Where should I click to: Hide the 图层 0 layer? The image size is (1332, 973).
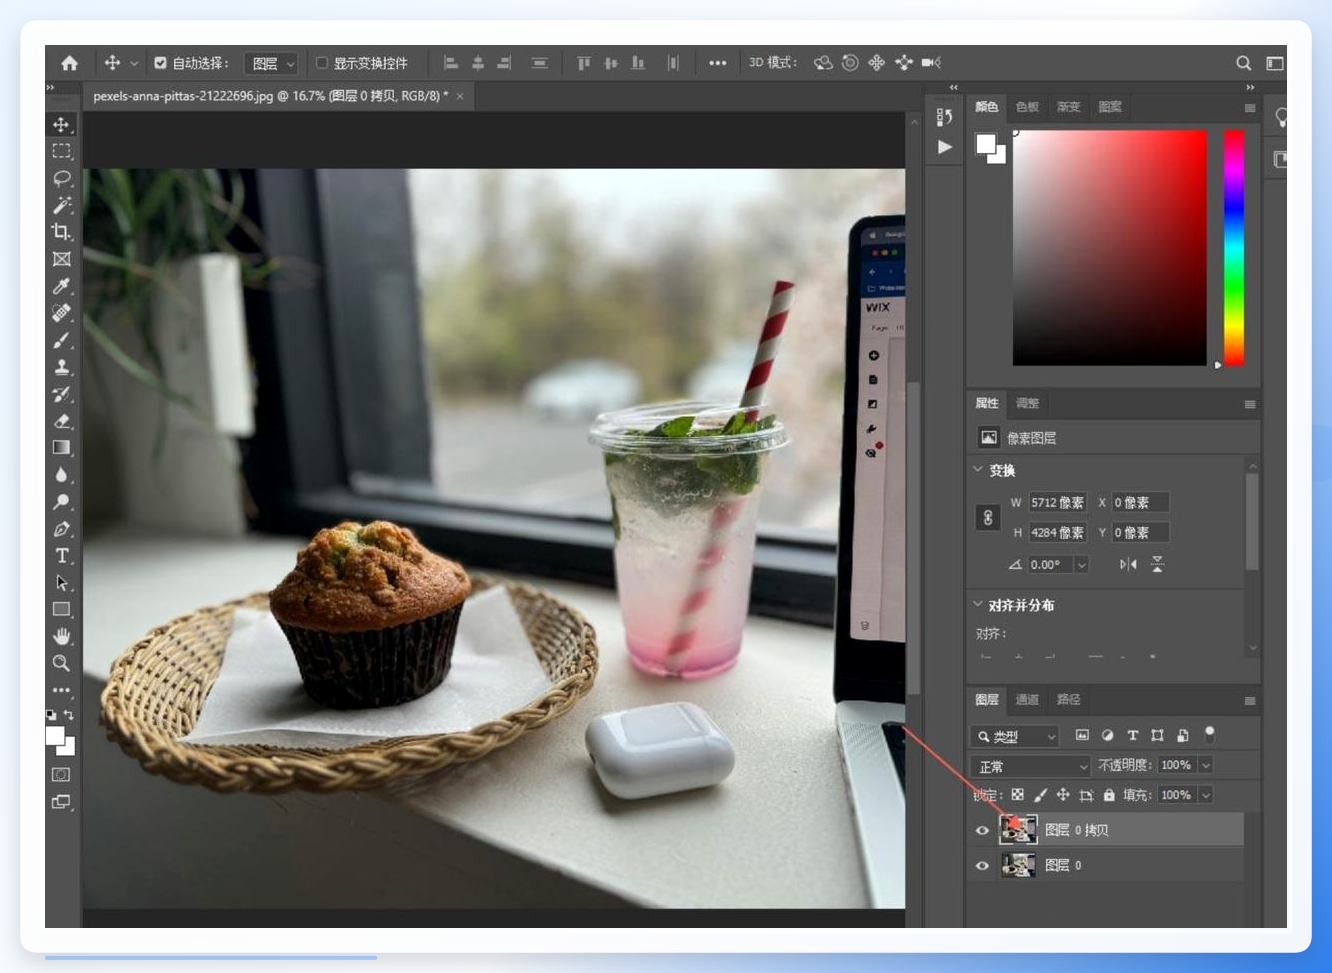pyautogui.click(x=982, y=866)
